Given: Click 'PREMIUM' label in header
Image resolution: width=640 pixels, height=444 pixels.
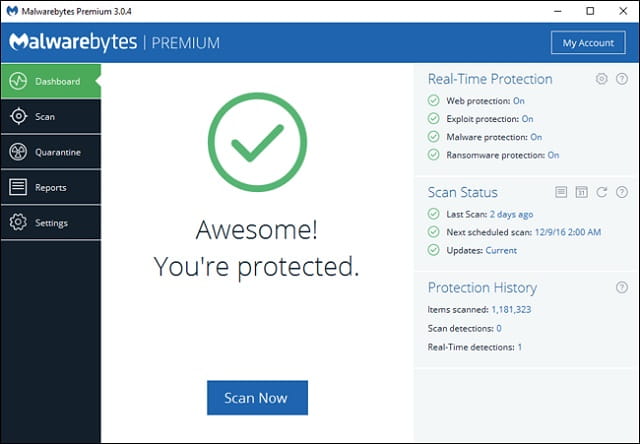Looking at the screenshot, I should point(186,43).
